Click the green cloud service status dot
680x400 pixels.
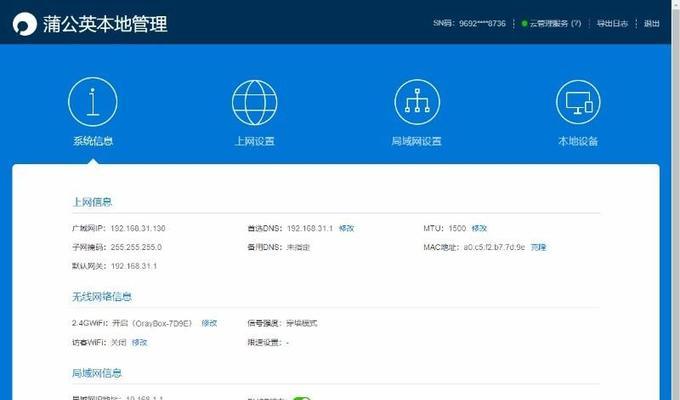[x=524, y=23]
